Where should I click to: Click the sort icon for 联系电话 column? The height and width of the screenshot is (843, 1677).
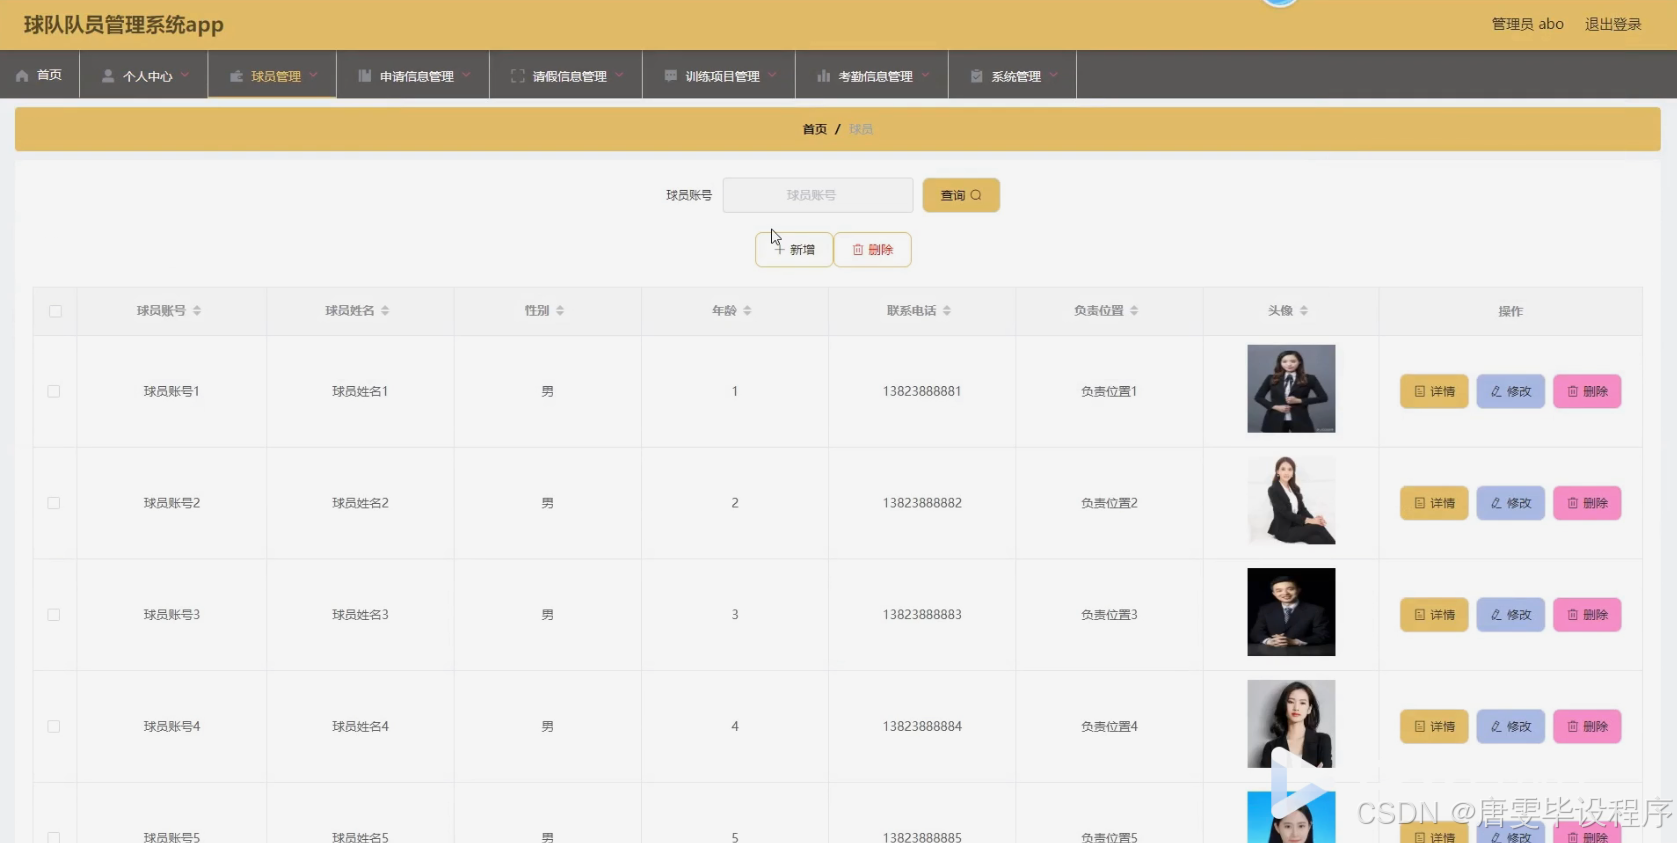click(x=947, y=311)
